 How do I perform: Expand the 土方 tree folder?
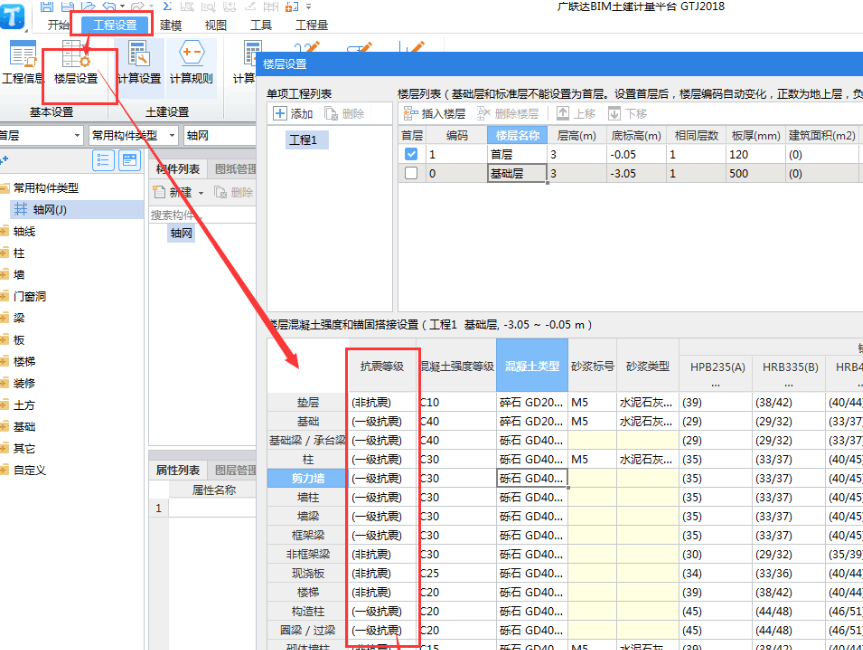[x=4, y=405]
